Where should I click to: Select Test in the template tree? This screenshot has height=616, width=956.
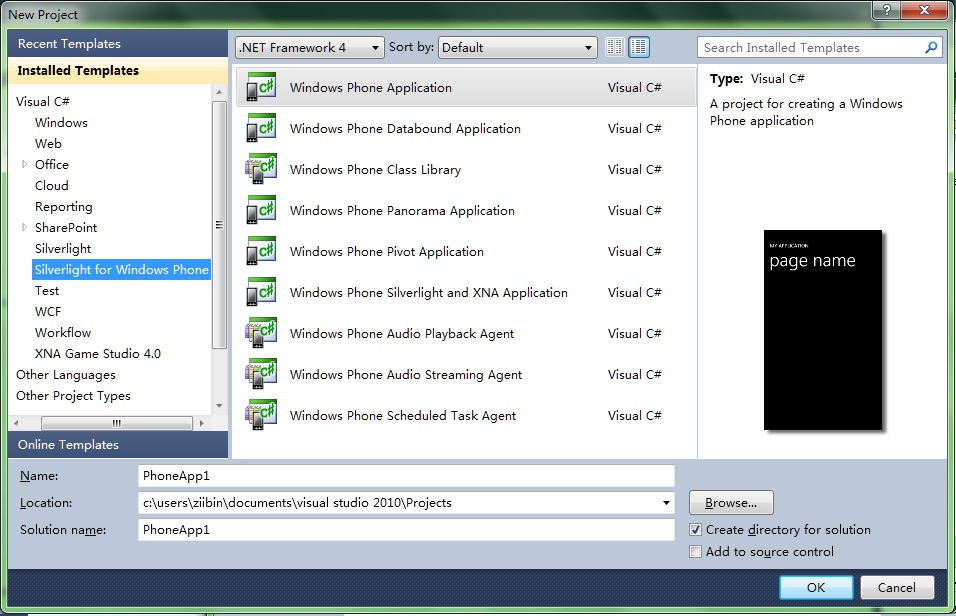(47, 290)
